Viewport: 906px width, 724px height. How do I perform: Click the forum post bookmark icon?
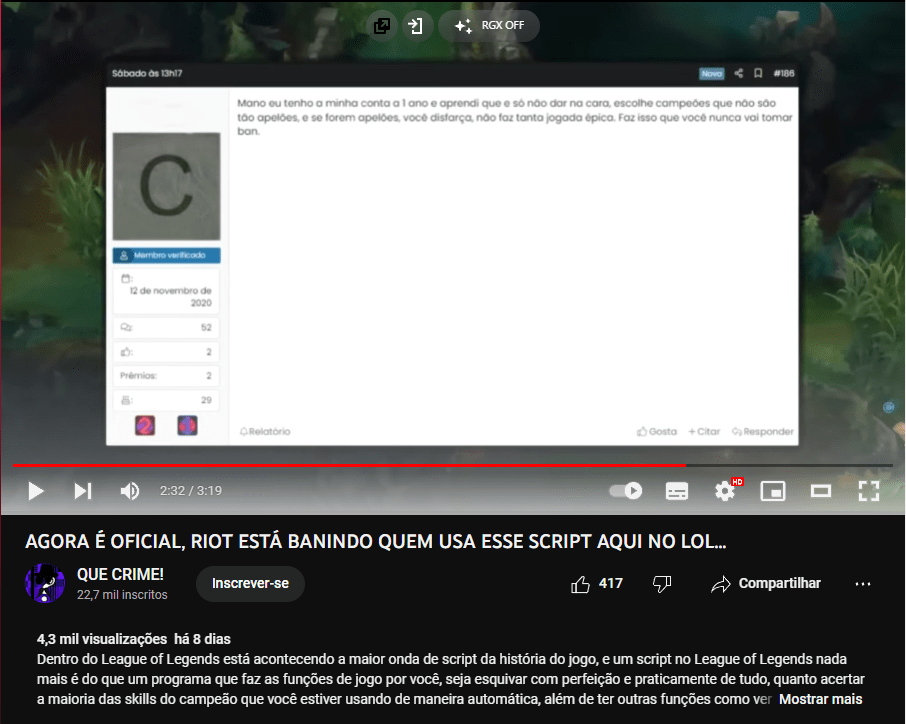pyautogui.click(x=758, y=73)
